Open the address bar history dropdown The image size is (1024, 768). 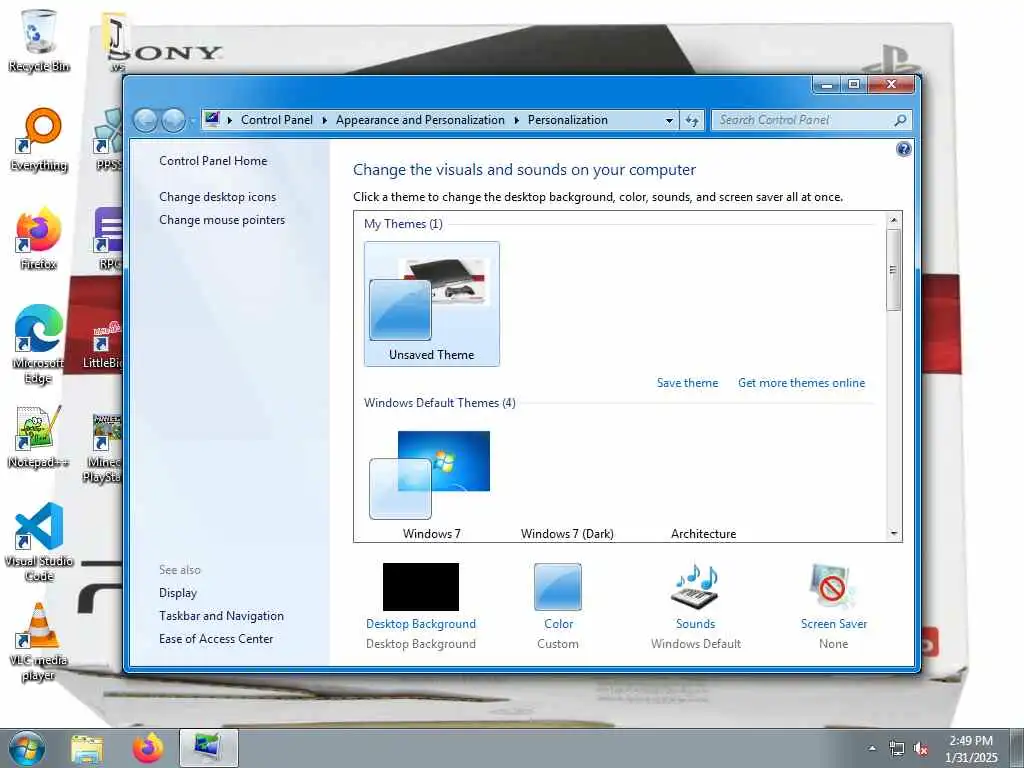pos(669,121)
